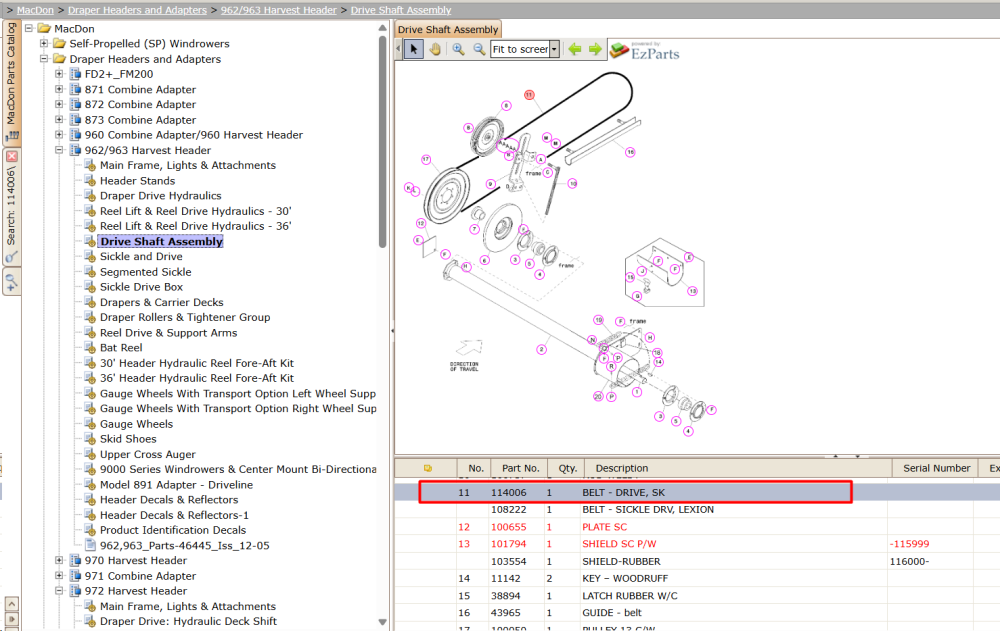The image size is (1000, 631).
Task: Open Product Identification Decals tree item
Action: click(173, 530)
